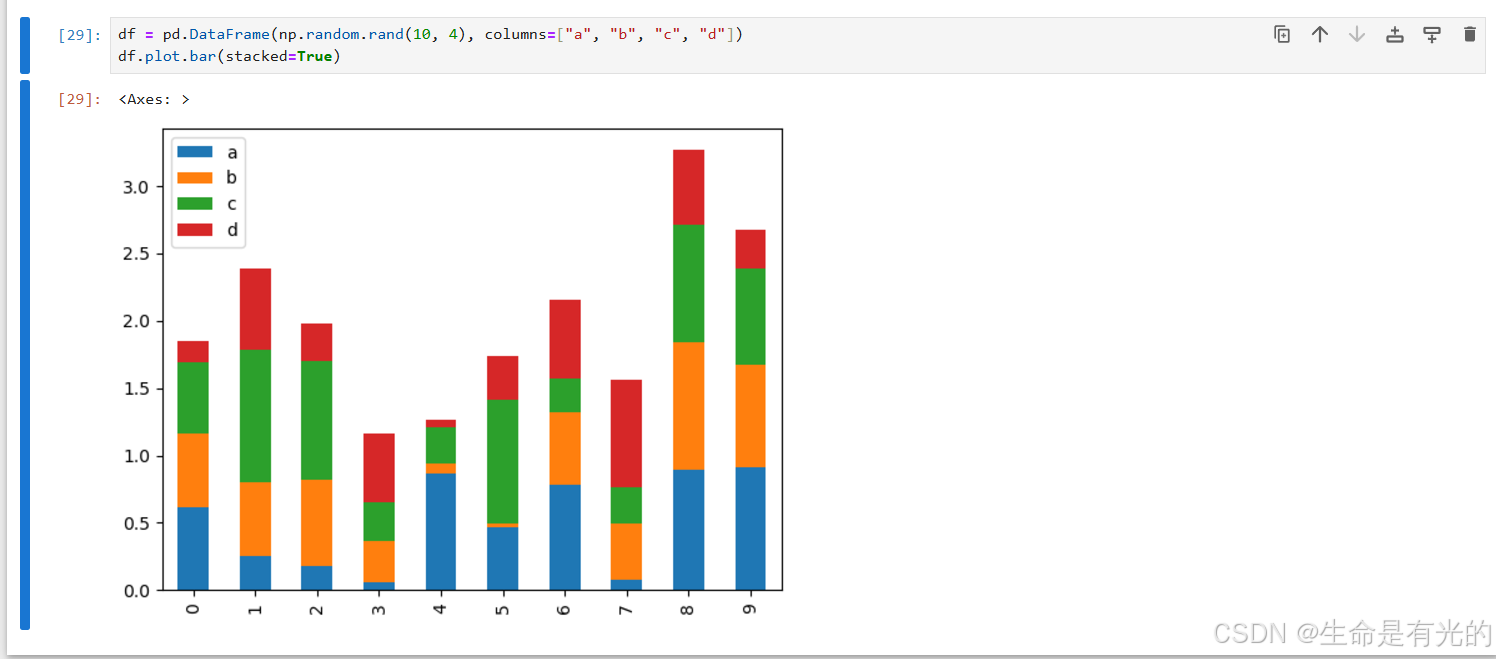Click the blue collapser bar beside code input

pos(25,46)
